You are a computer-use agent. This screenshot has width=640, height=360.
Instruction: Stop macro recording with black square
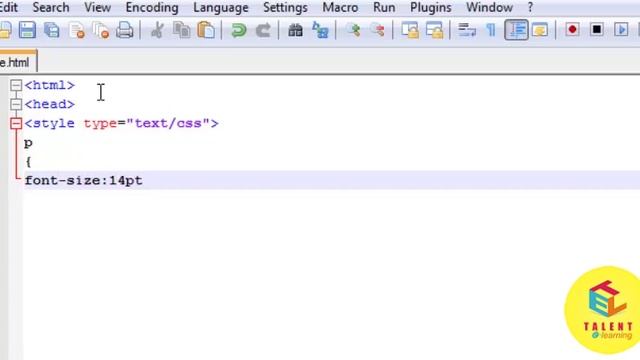(x=597, y=30)
